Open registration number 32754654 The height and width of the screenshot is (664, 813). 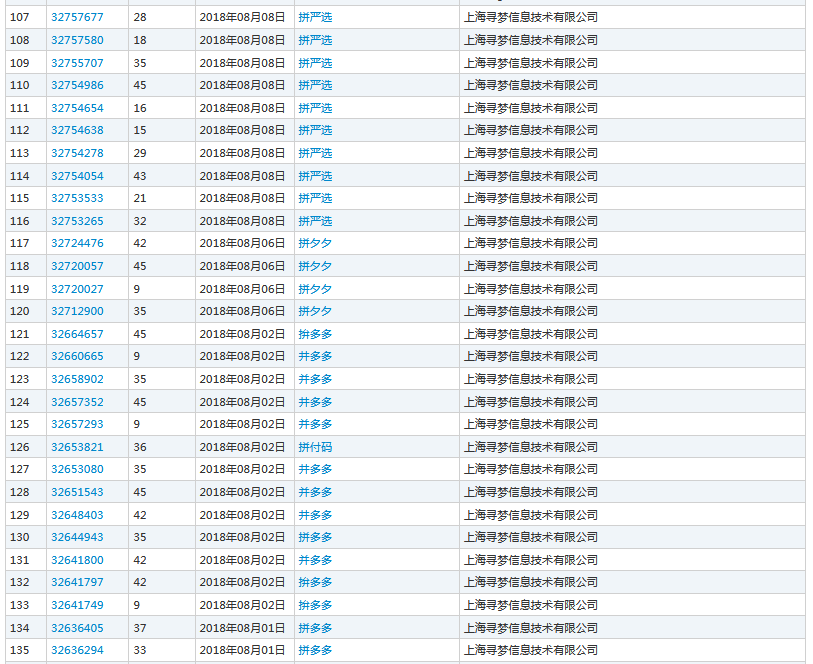(77, 108)
